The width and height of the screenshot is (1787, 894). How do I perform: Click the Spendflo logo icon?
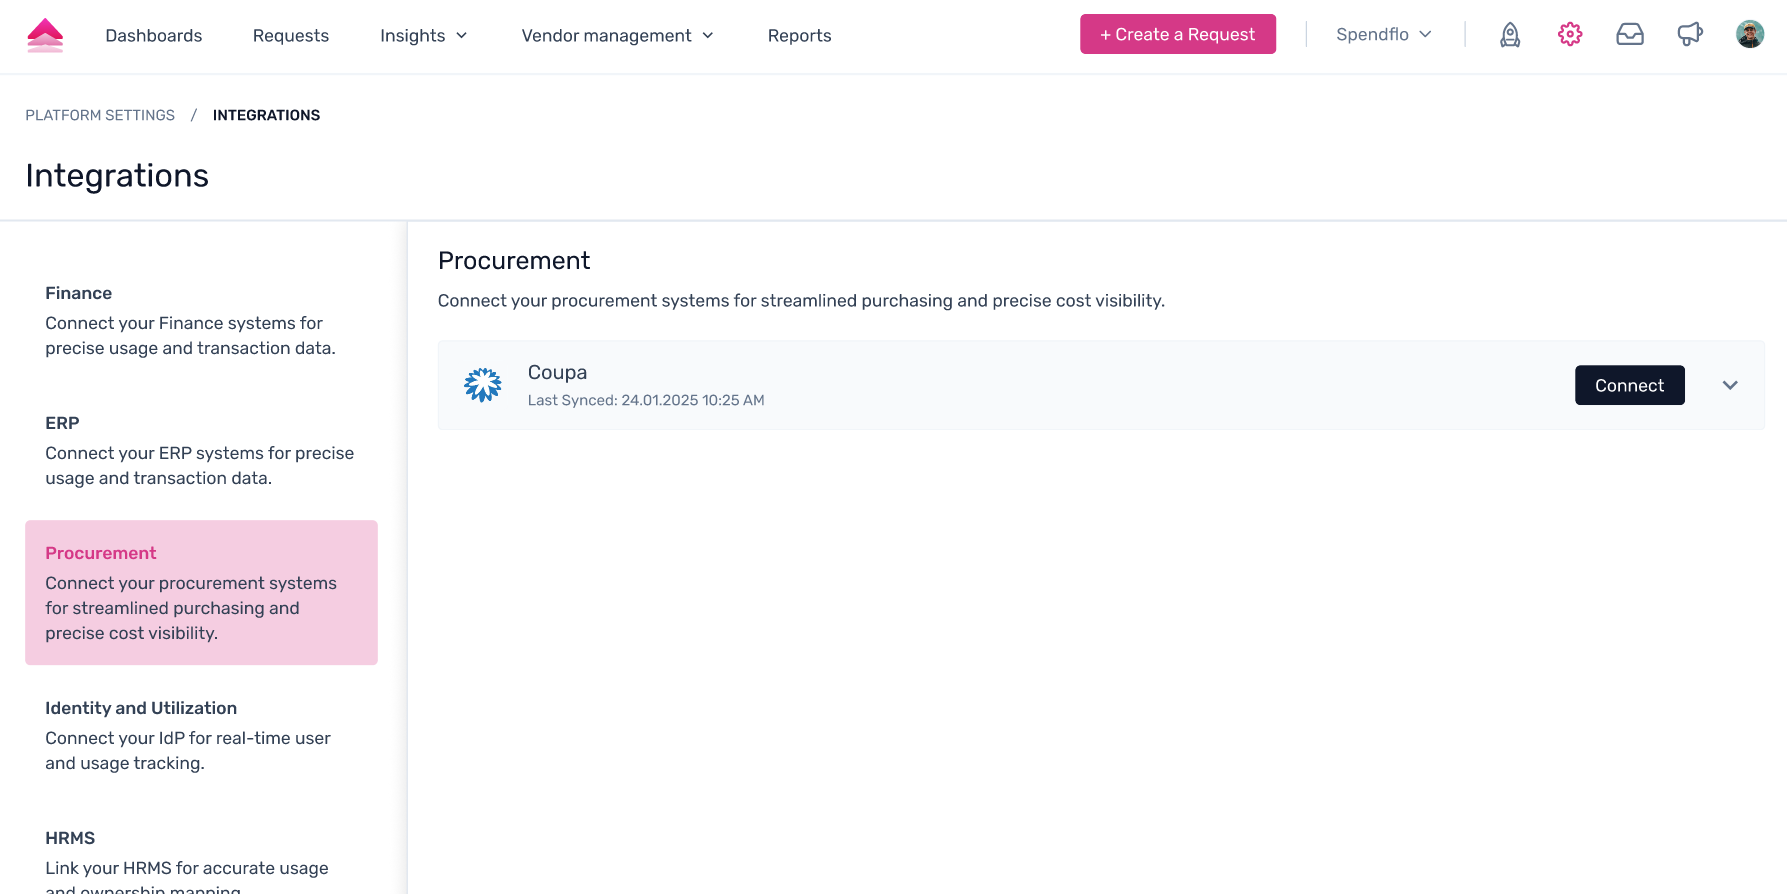45,36
